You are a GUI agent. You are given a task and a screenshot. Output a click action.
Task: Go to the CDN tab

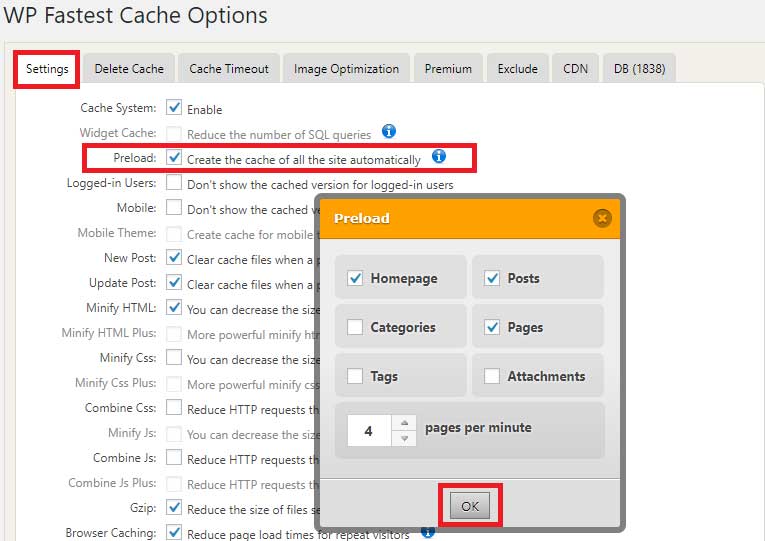point(575,69)
